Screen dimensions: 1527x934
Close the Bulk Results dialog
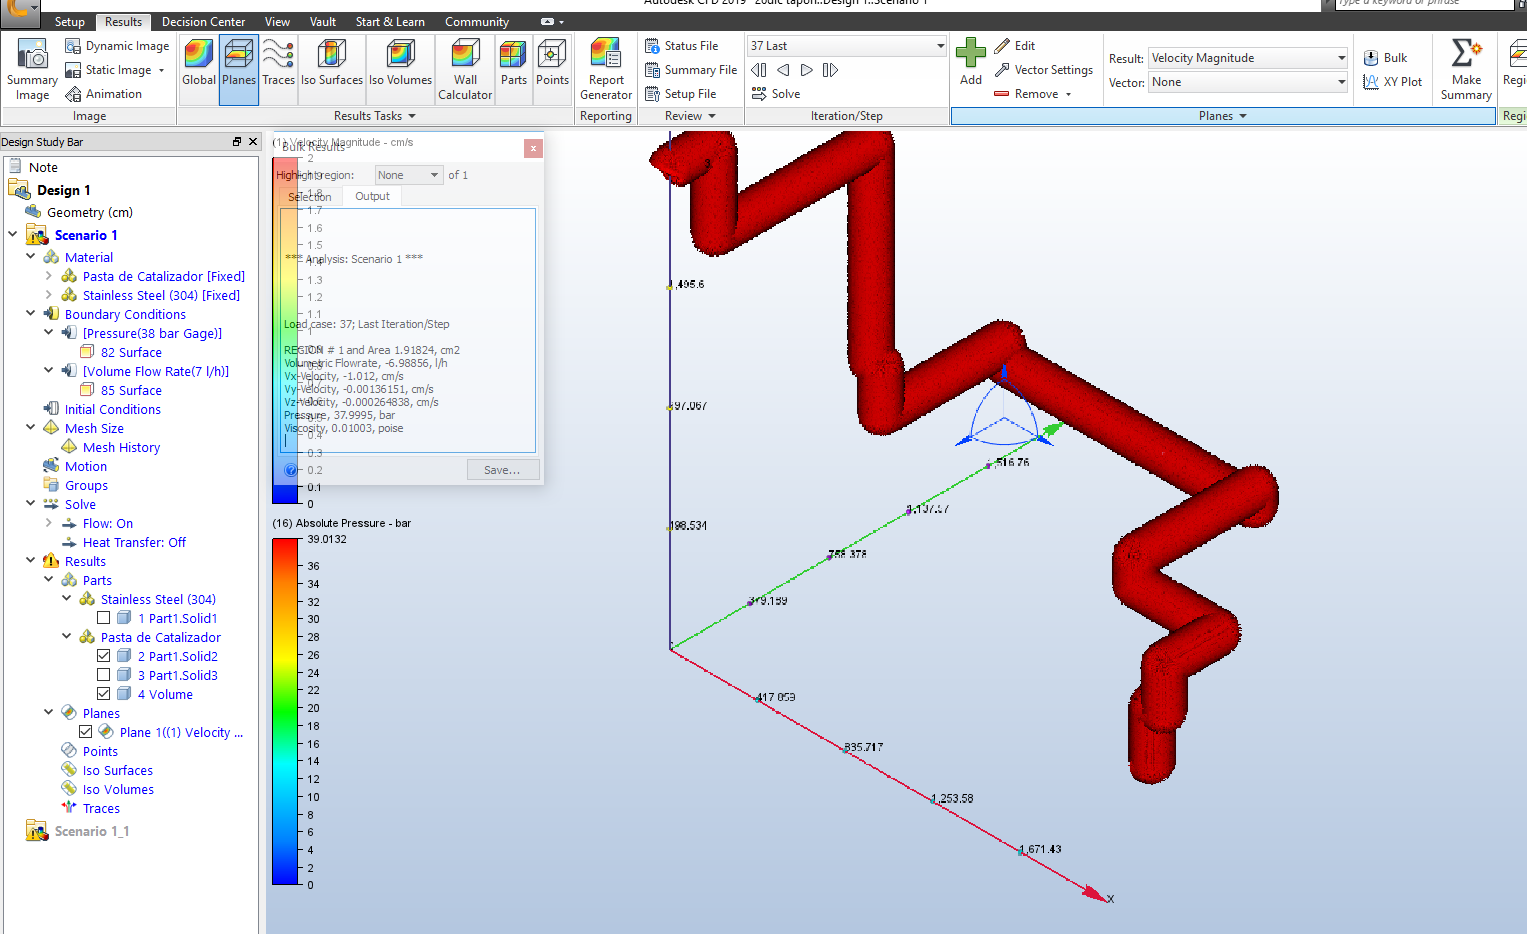point(534,148)
